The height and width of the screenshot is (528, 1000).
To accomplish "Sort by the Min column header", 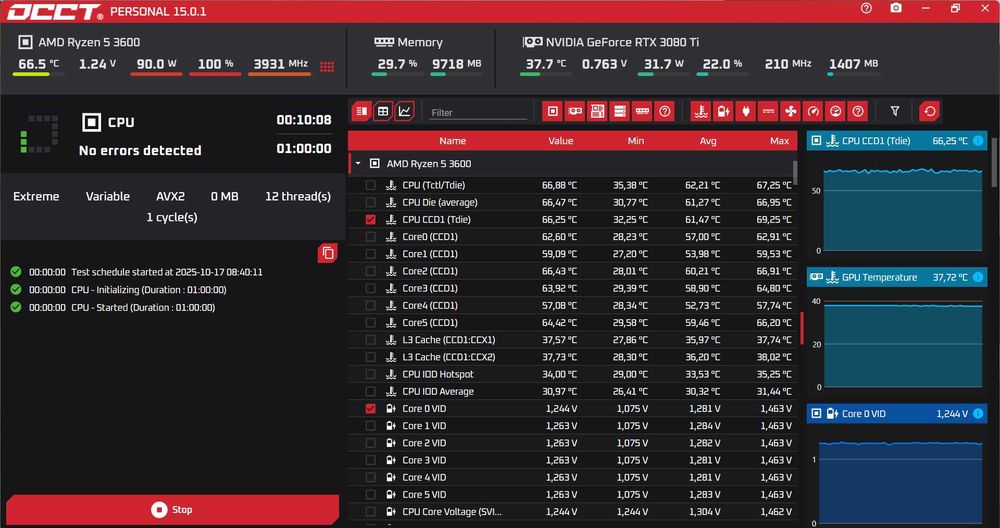I will coord(635,141).
